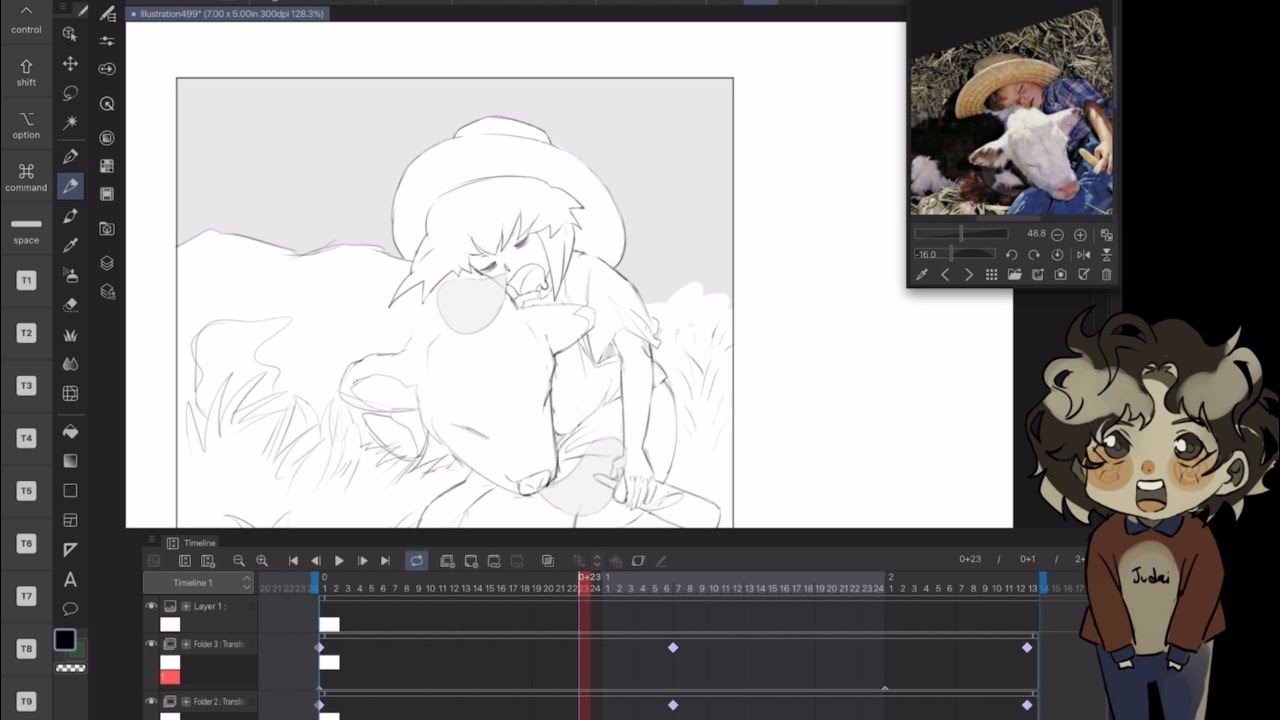The width and height of the screenshot is (1280, 720).
Task: Step to the next frame
Action: [x=362, y=561]
